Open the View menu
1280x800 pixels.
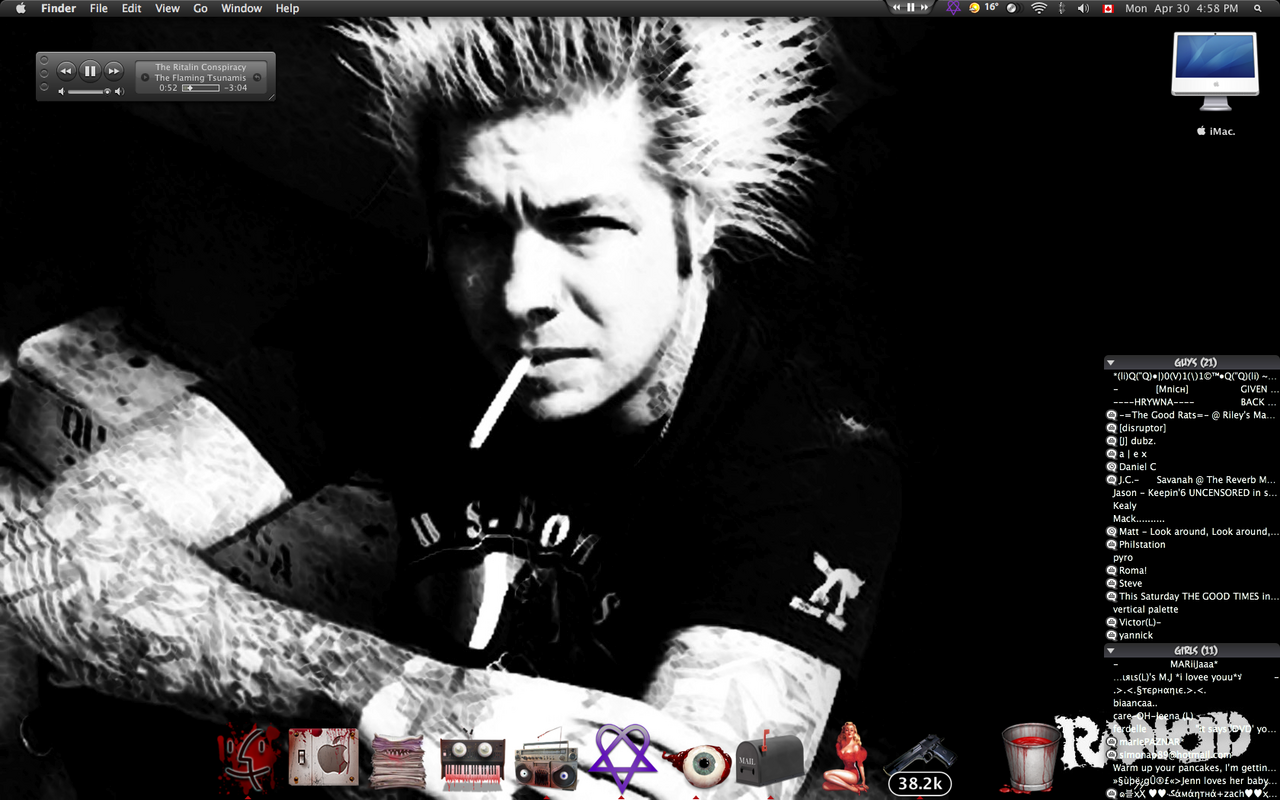click(x=167, y=8)
